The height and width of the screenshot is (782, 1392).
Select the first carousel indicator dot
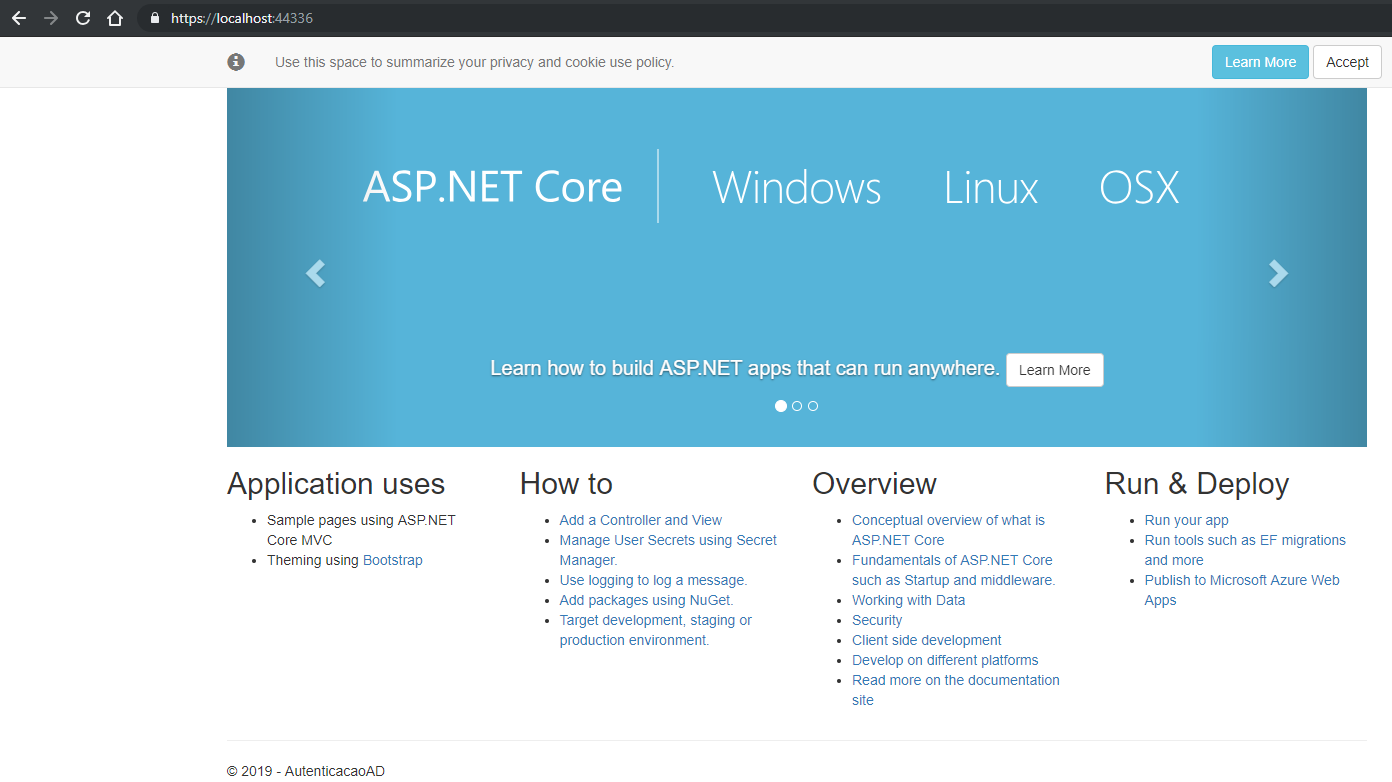(x=781, y=406)
